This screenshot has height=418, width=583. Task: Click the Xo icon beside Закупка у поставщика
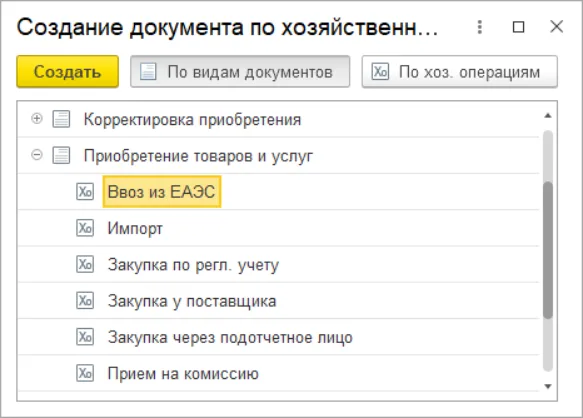coord(85,300)
